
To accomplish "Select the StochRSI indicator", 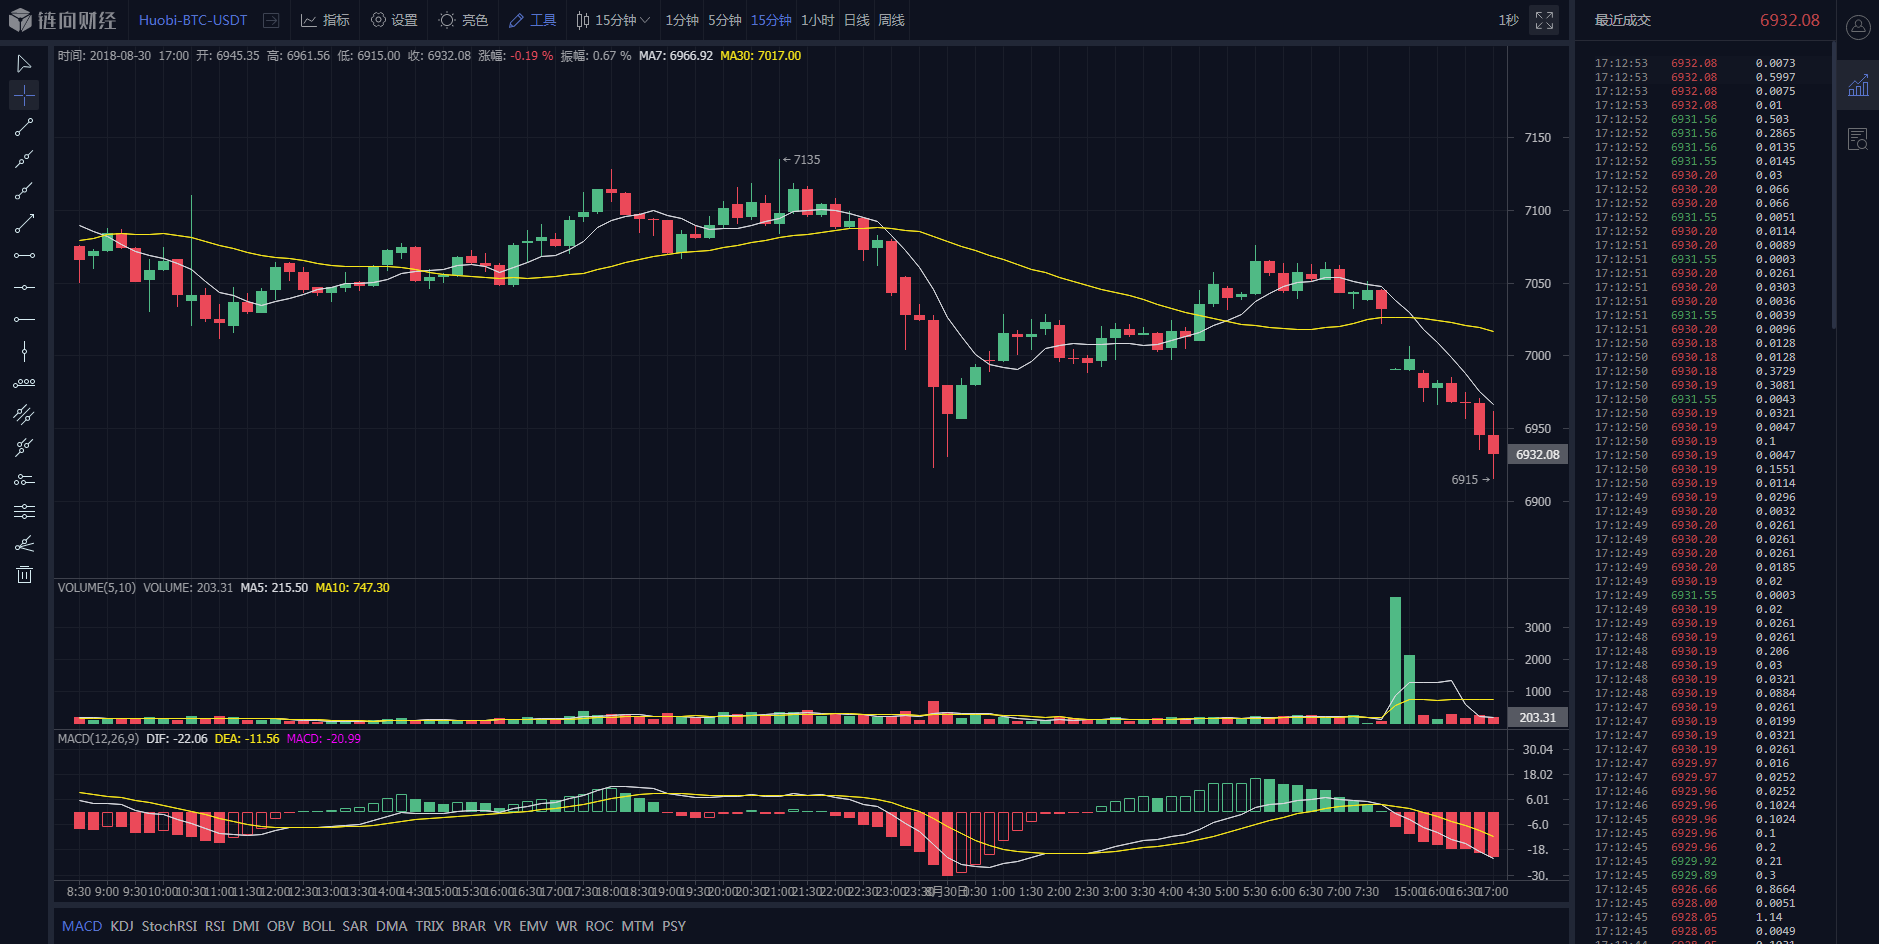I will [169, 926].
